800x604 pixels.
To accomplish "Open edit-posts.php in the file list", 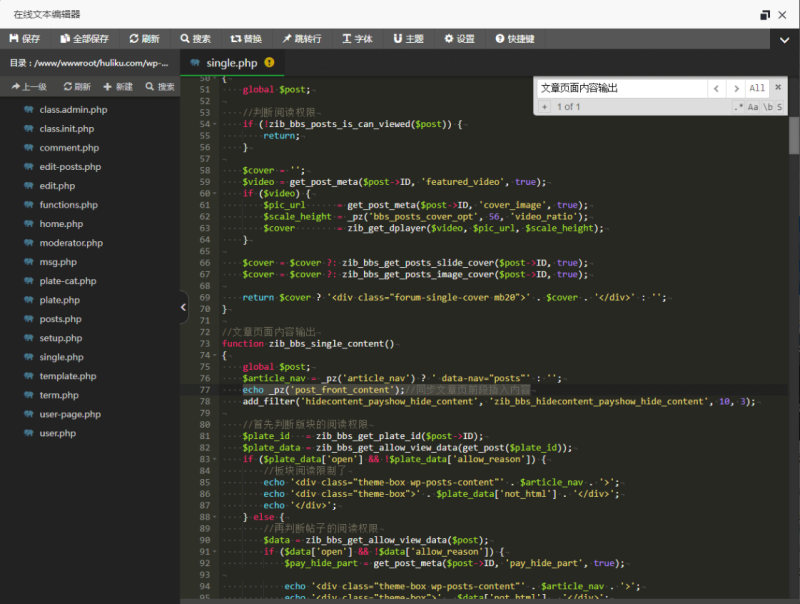I will [x=70, y=167].
